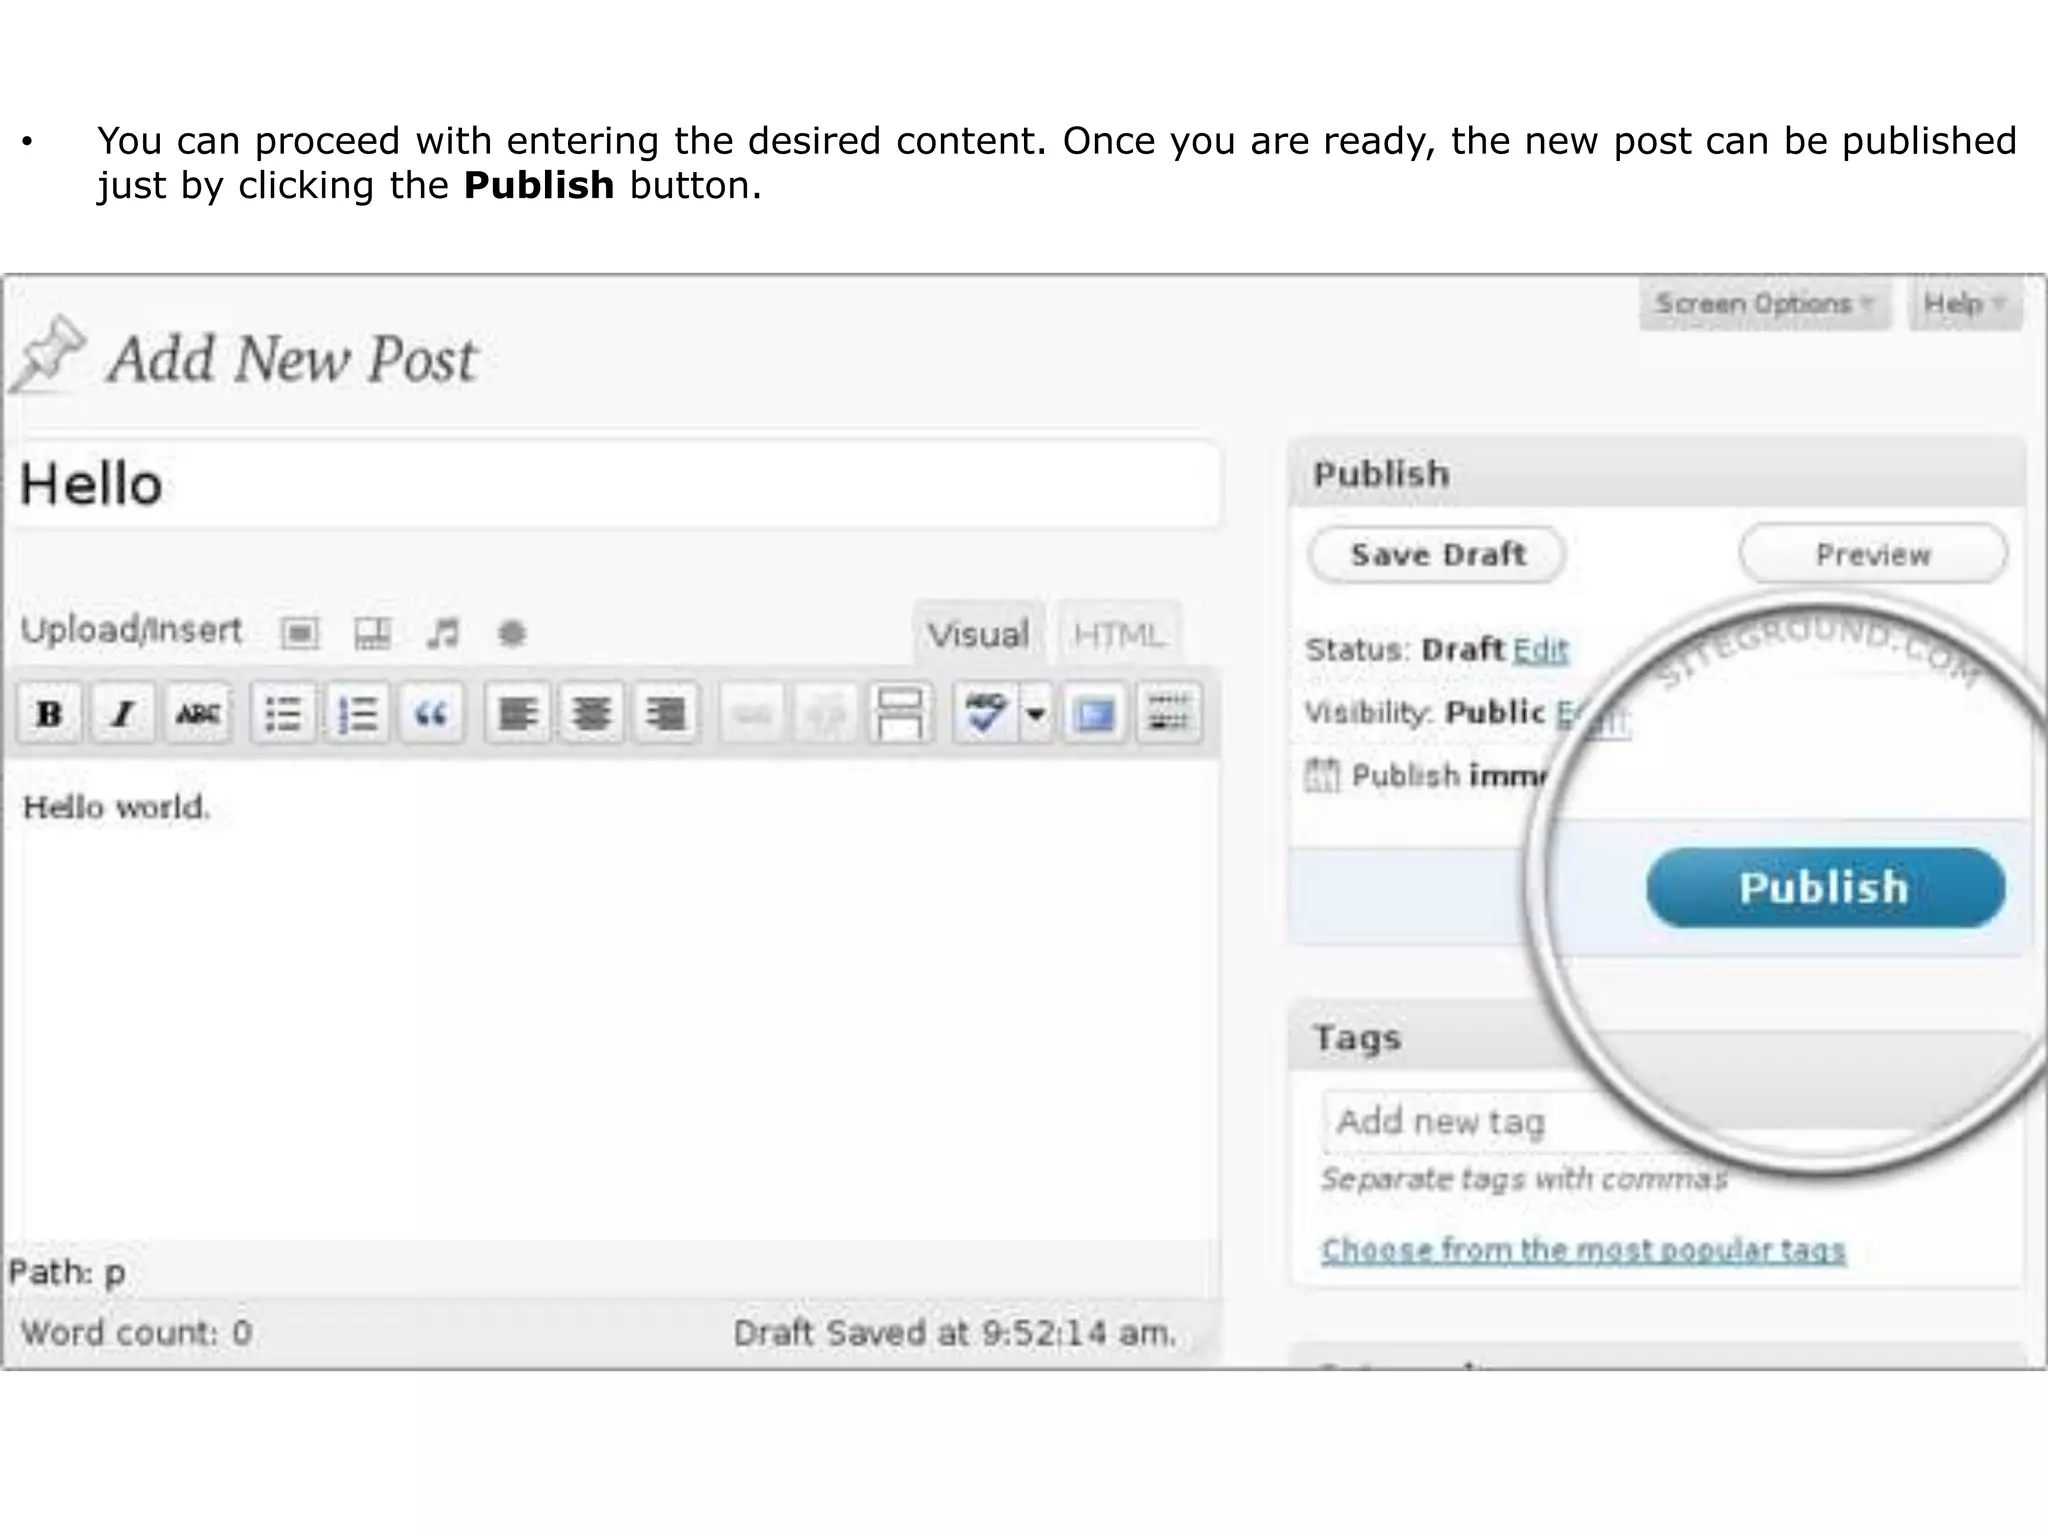Switch to the Visual editor tab
2048x1536 pixels.
click(x=978, y=634)
